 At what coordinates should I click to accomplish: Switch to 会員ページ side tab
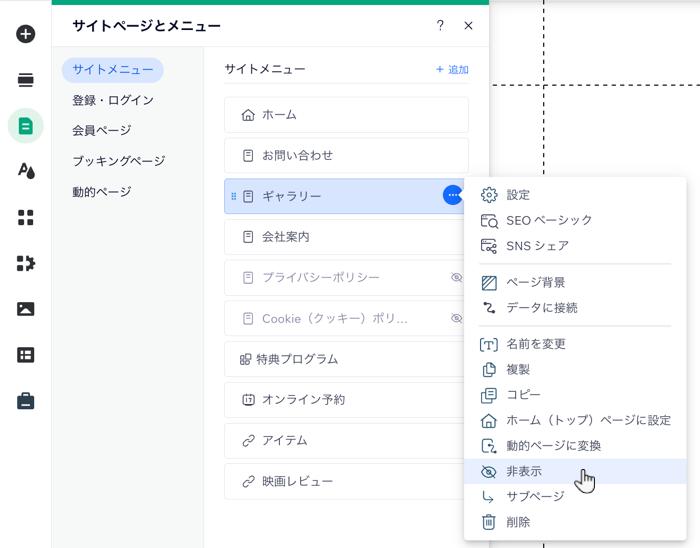point(102,131)
